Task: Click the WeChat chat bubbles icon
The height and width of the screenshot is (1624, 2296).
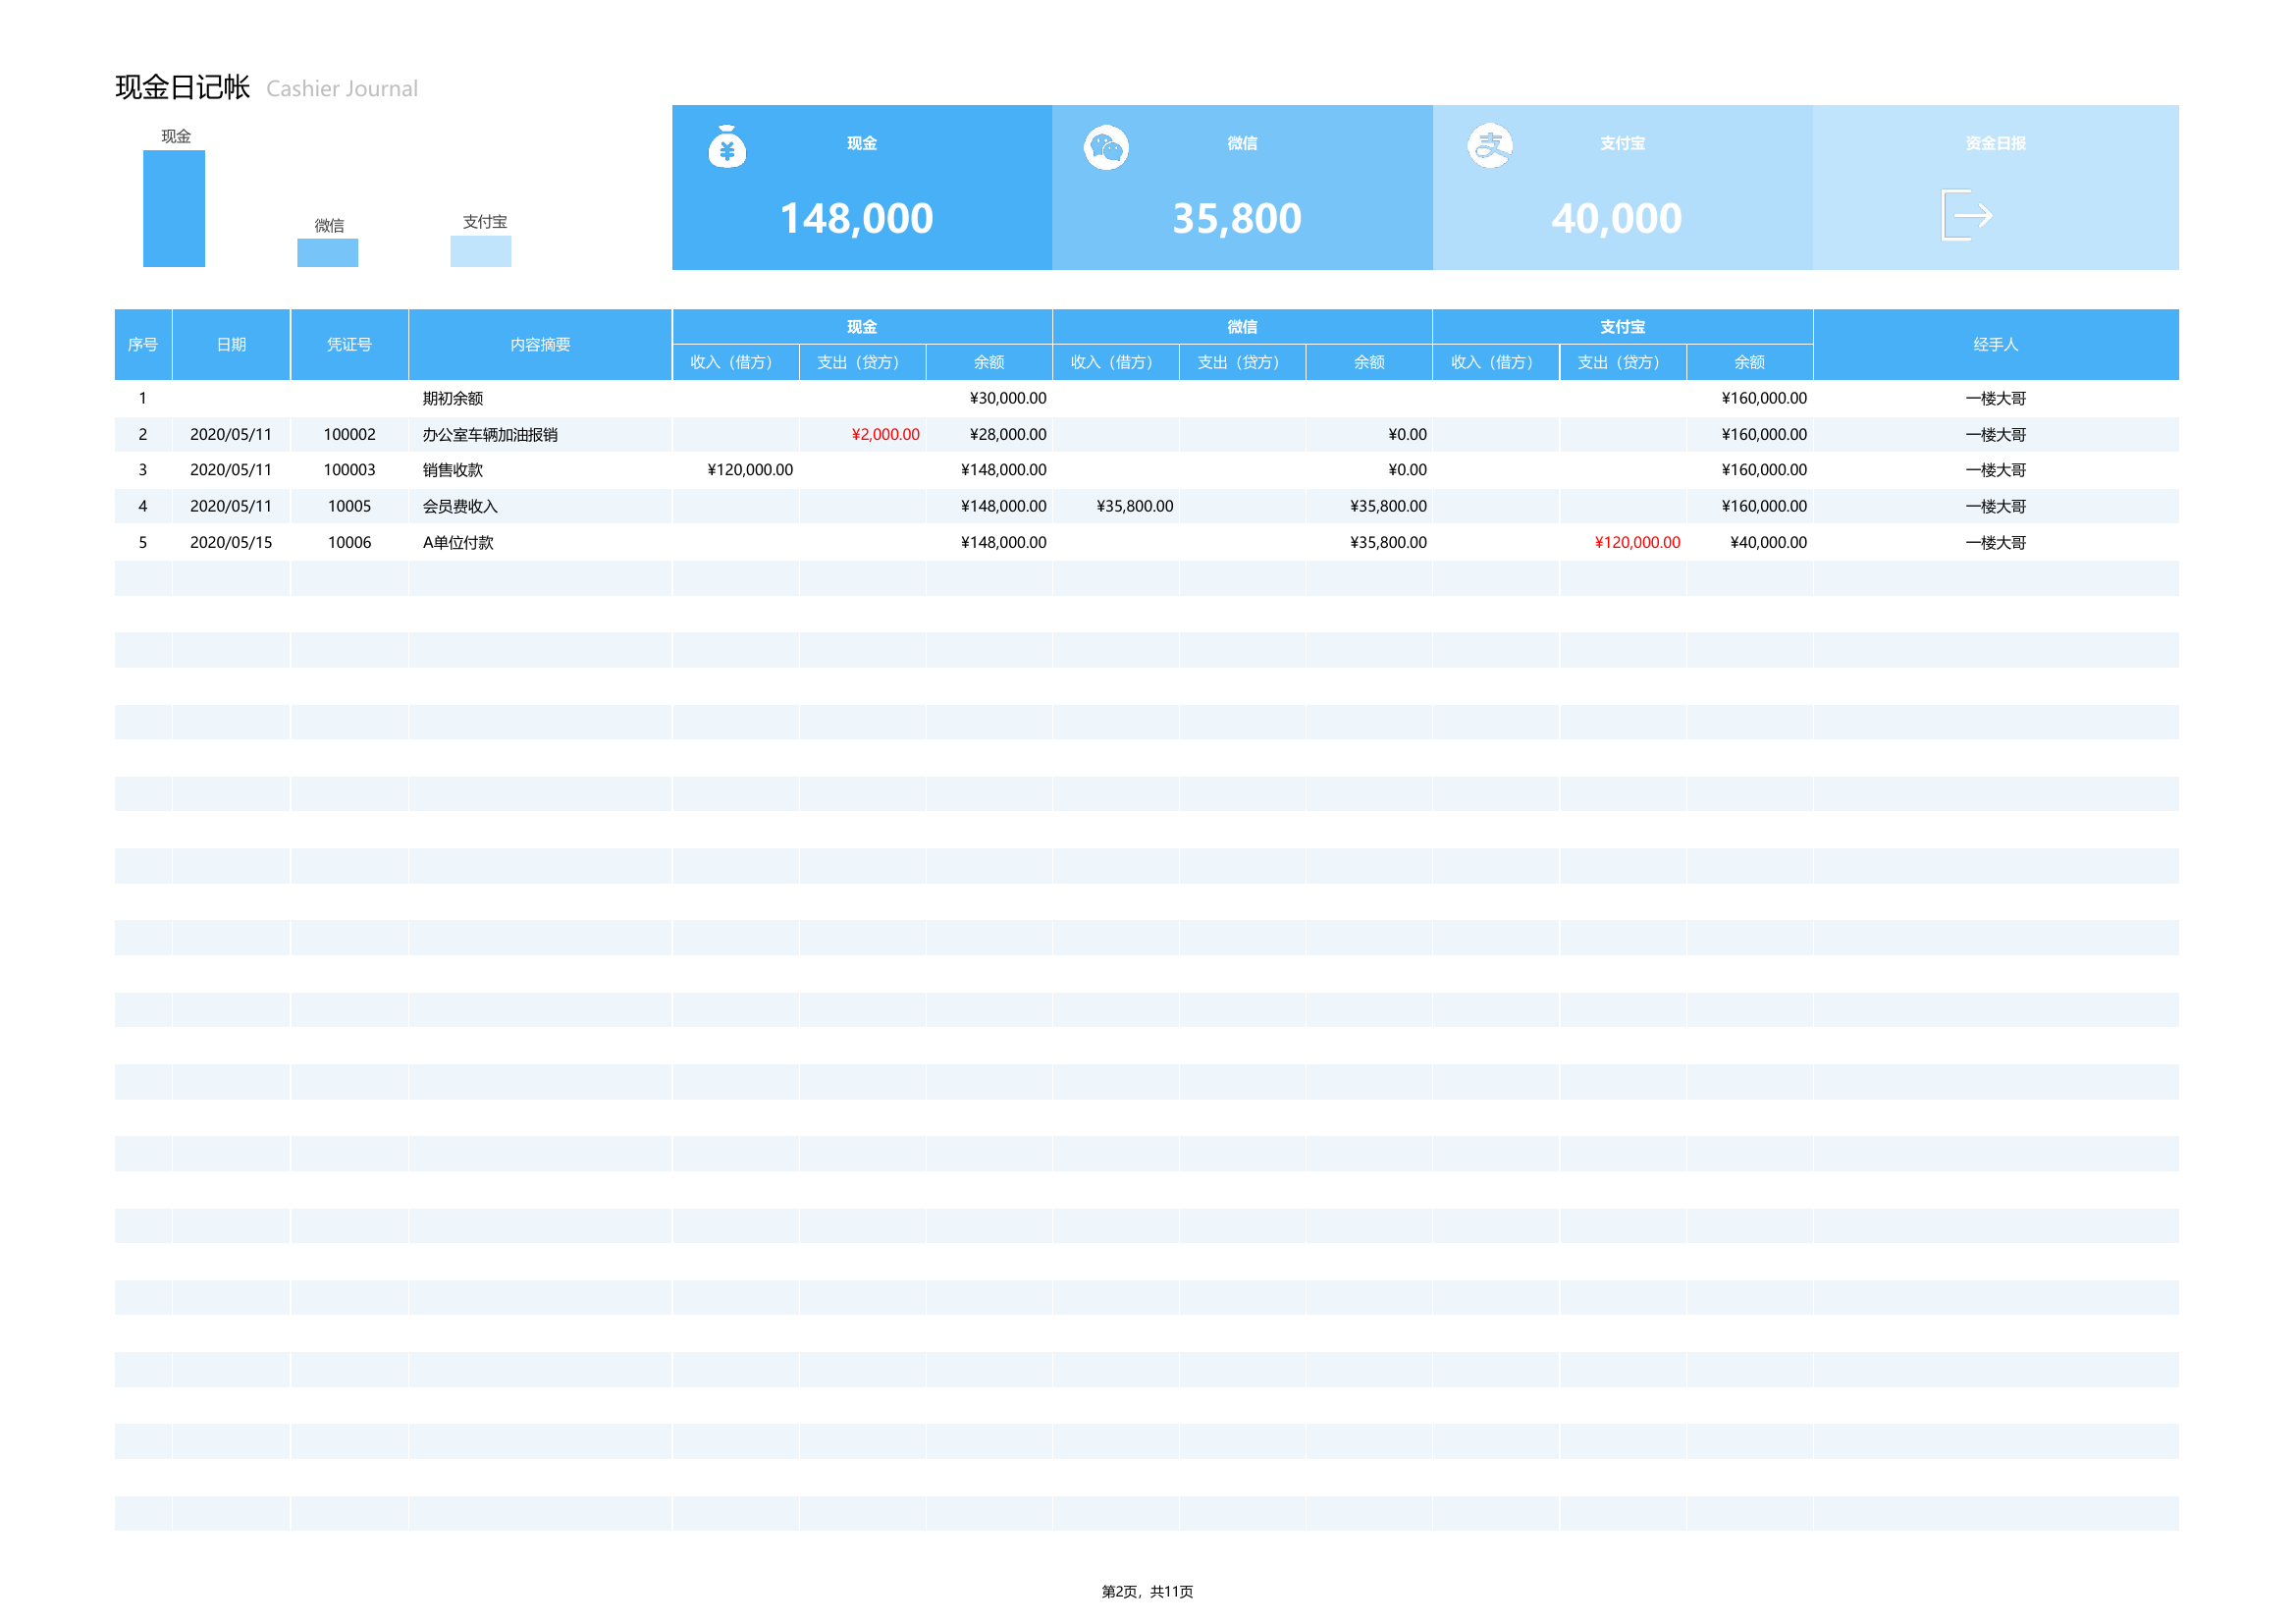Action: pos(1106,148)
